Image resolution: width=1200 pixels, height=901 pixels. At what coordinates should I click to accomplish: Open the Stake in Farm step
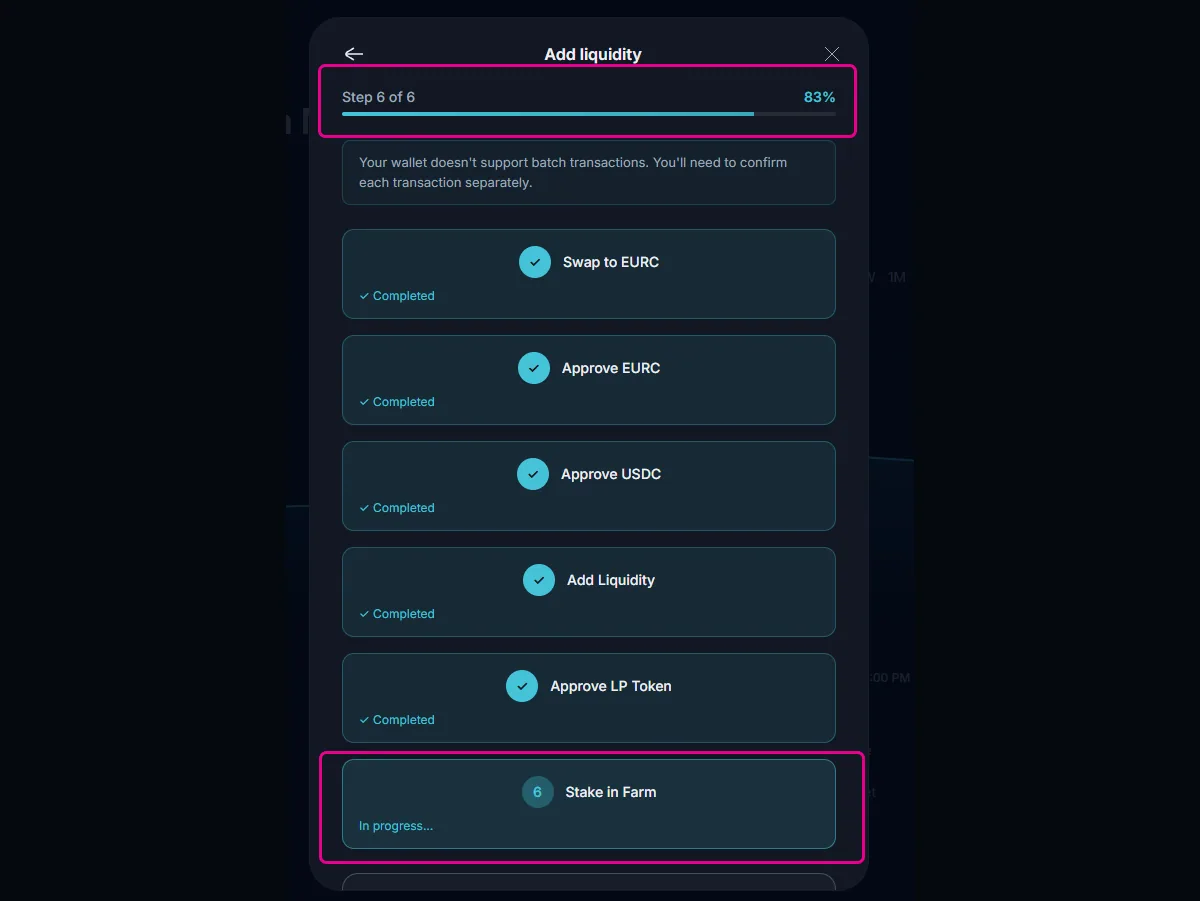coord(589,804)
